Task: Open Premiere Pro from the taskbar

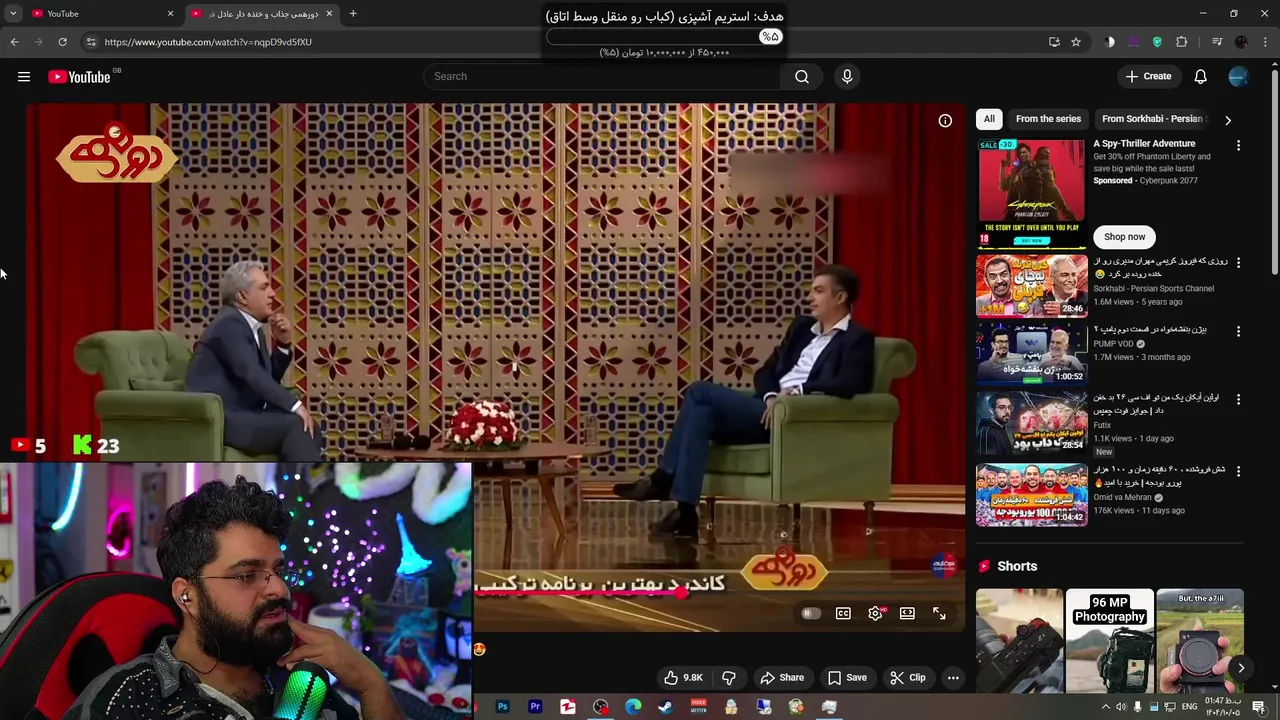Action: pos(535,707)
